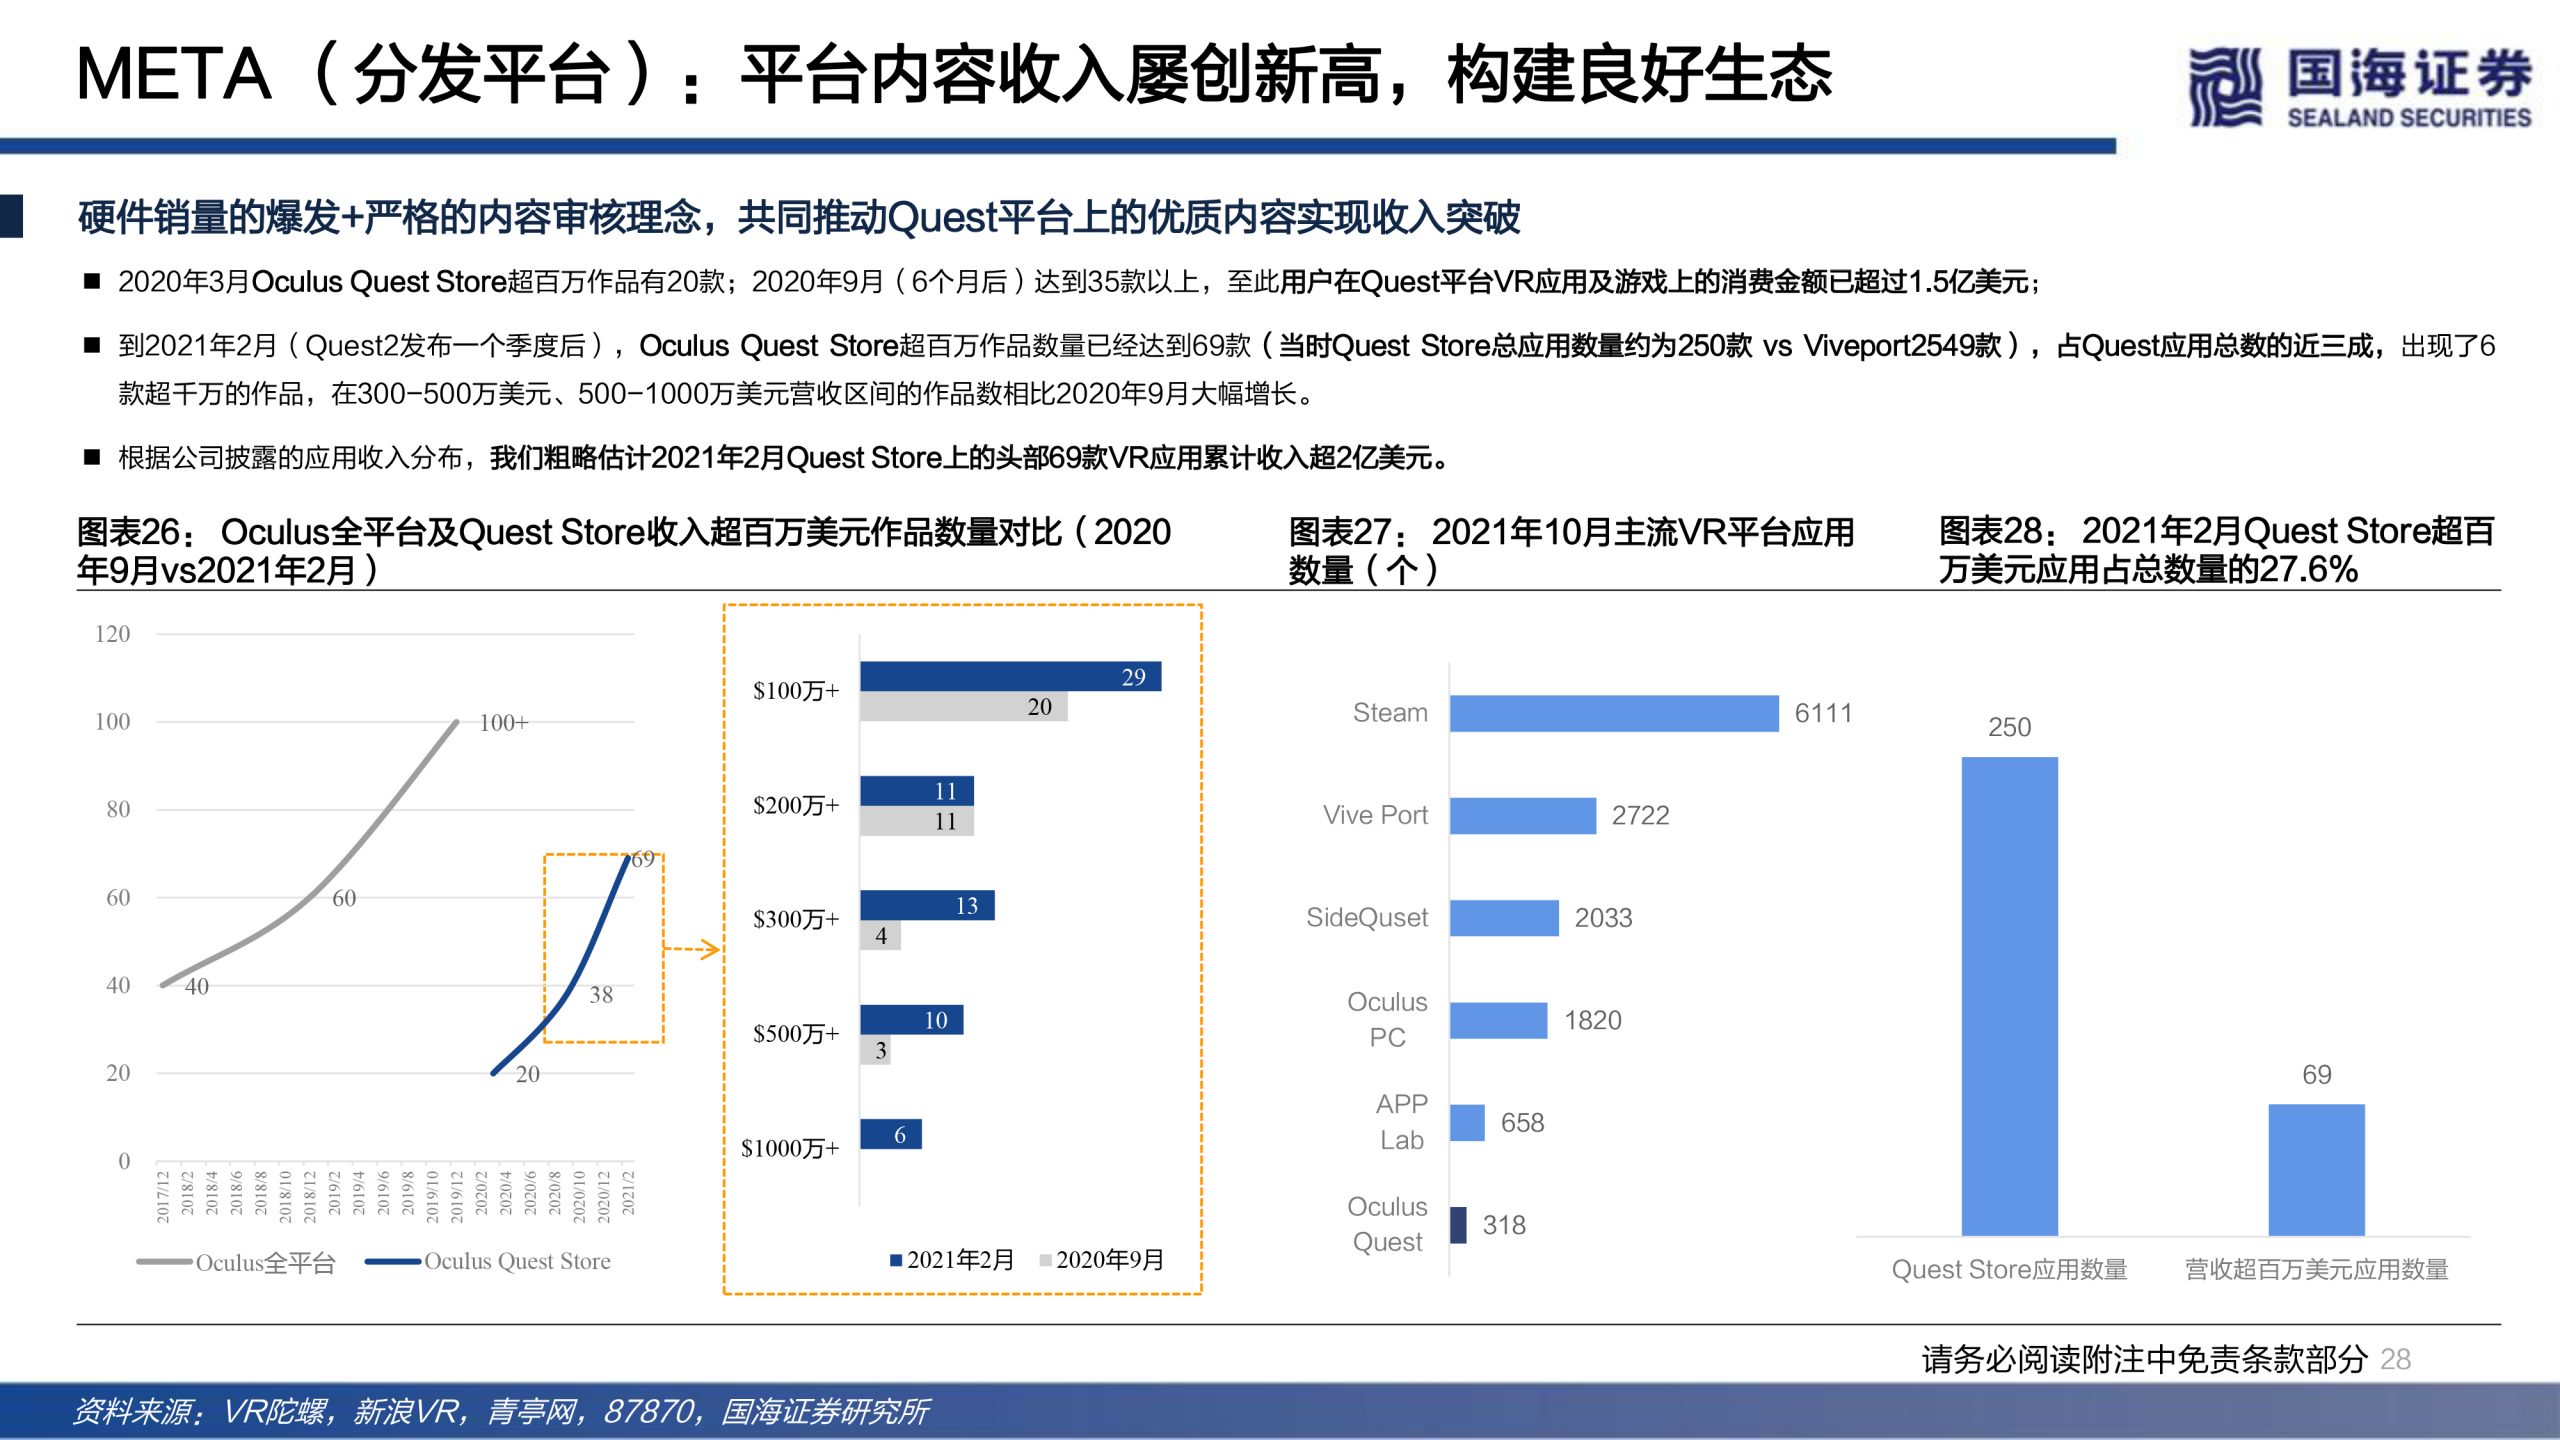Image resolution: width=2560 pixels, height=1440 pixels.
Task: Select the first bullet about 2020年3月 Oculus Quest Store
Action: pos(1078,282)
